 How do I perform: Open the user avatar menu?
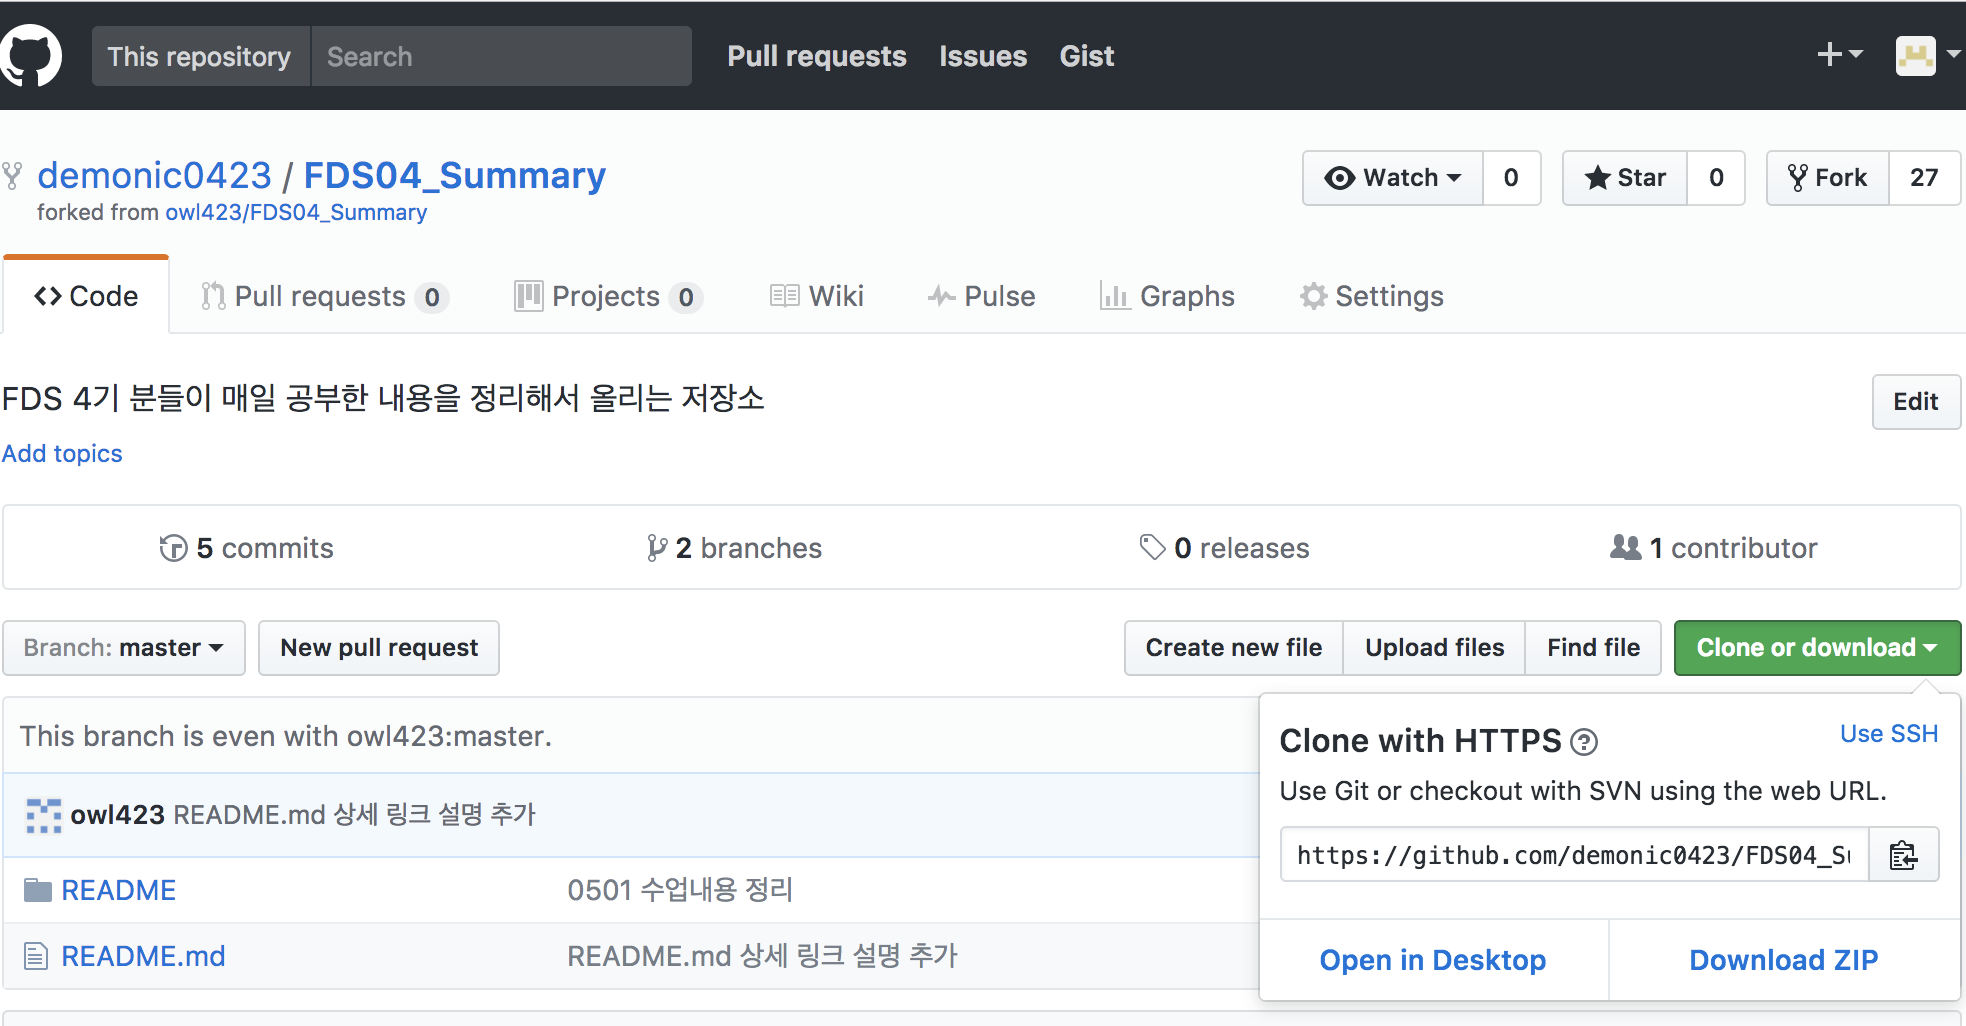1927,56
